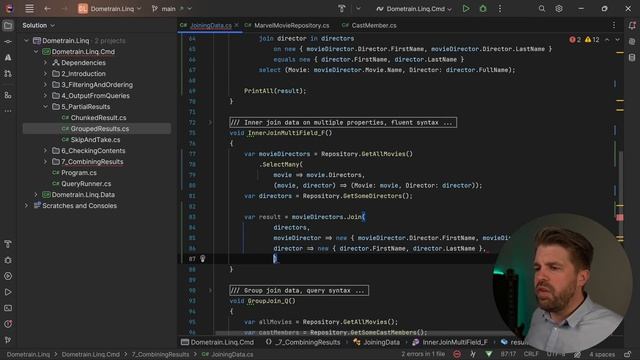Open the Commit tool window icon
The width and height of the screenshot is (640, 360).
coord(8,42)
